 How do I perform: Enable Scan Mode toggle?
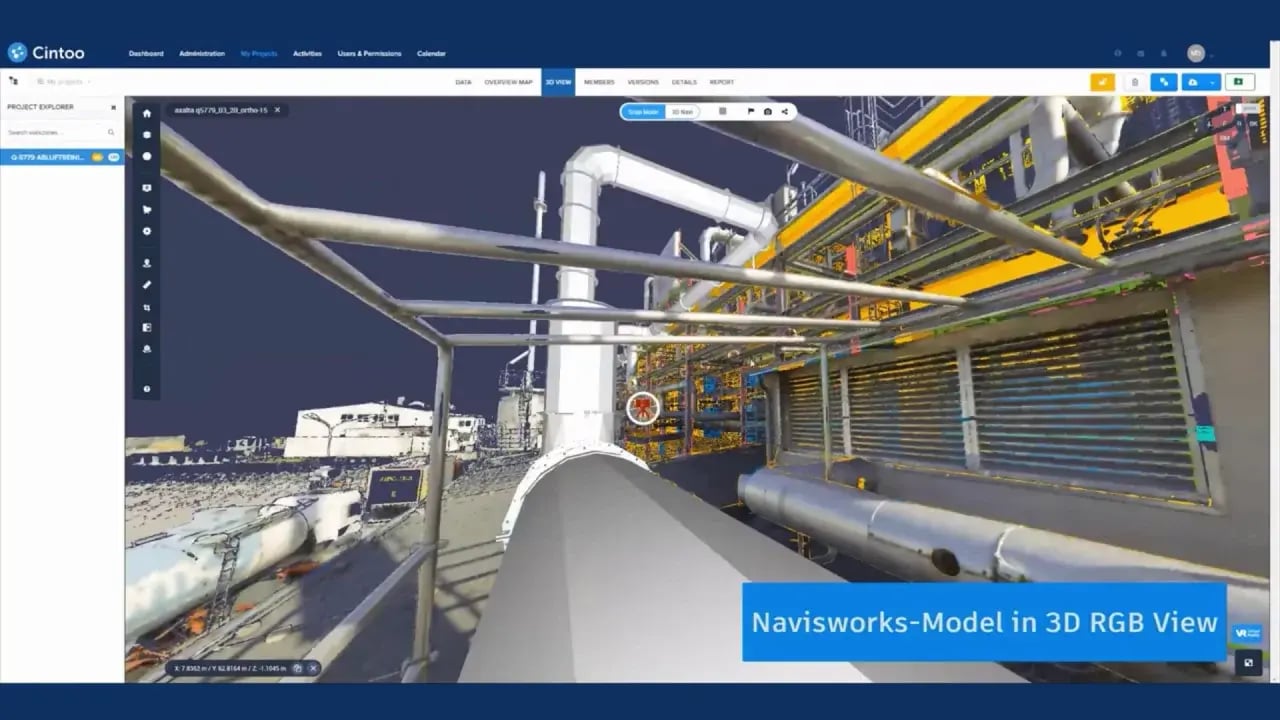643,112
